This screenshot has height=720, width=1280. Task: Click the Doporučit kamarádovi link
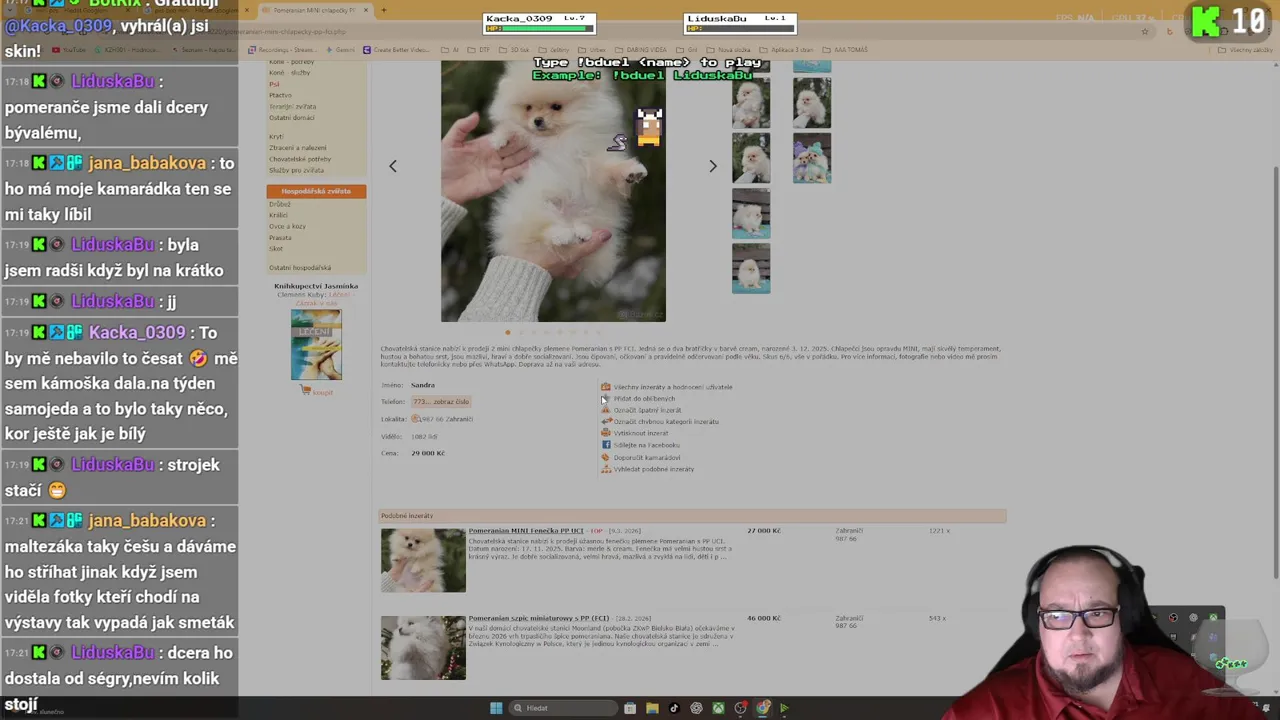(x=647, y=457)
